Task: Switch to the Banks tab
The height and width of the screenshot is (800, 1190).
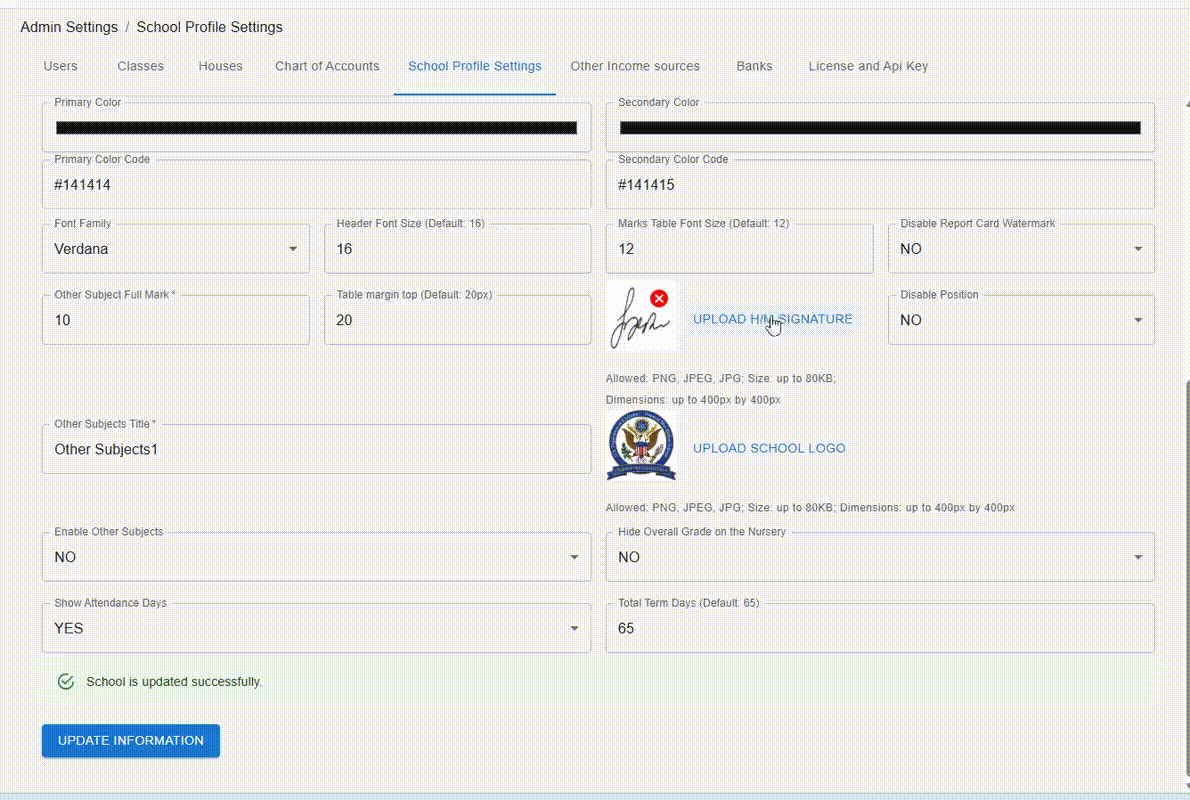Action: click(x=754, y=66)
